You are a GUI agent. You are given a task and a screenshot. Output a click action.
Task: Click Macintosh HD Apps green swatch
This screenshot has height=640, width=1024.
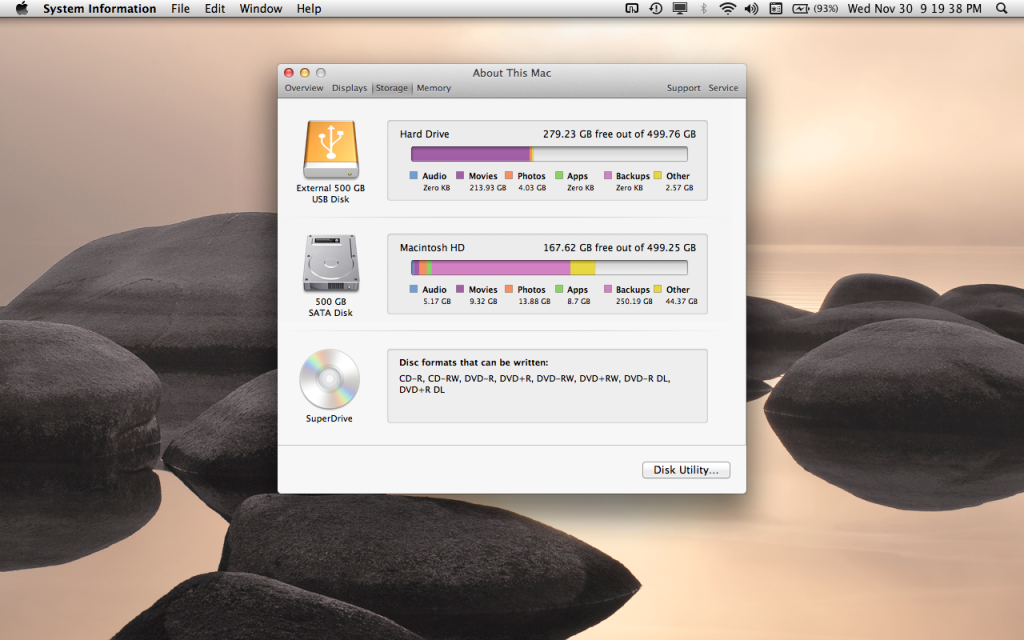[559, 289]
